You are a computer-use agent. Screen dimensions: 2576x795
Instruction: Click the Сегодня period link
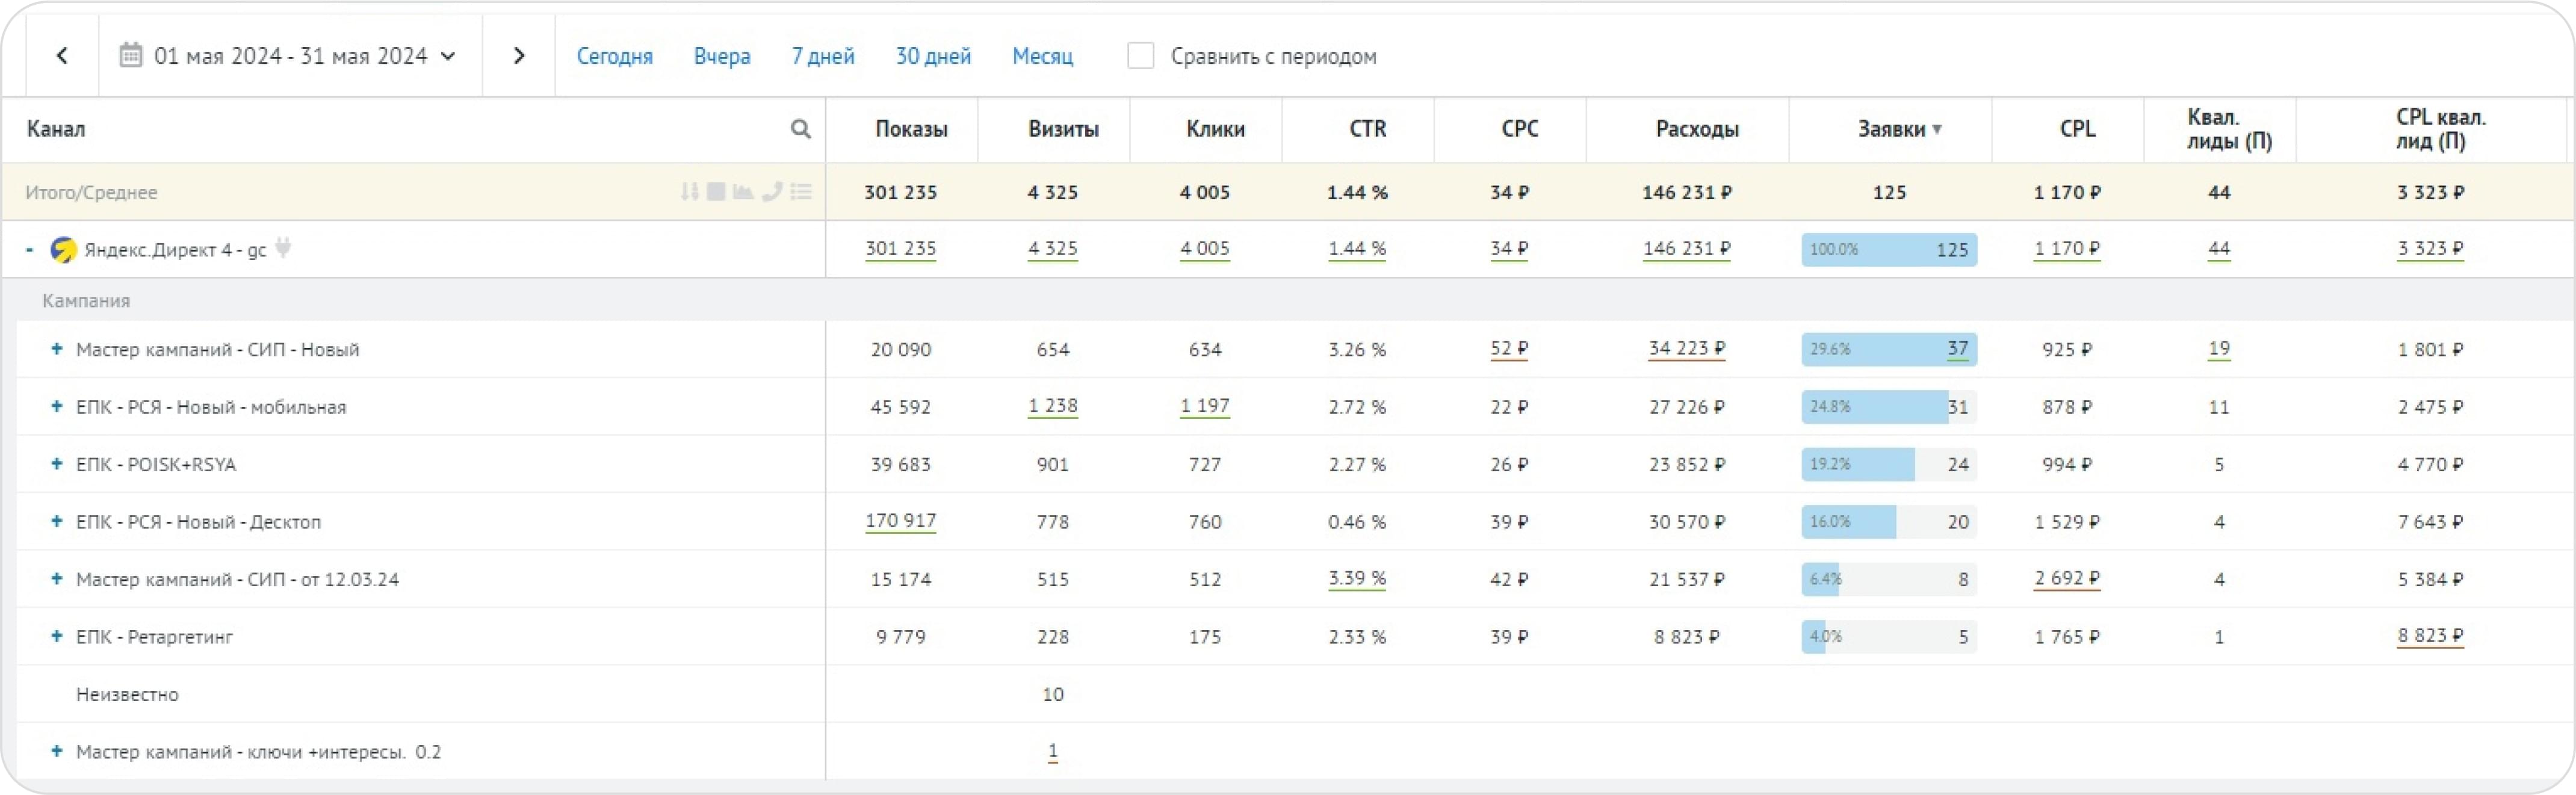(x=614, y=56)
